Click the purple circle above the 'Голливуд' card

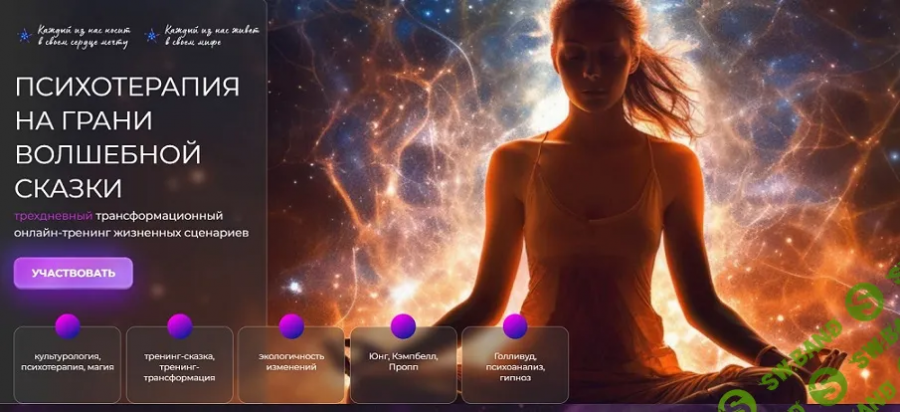(x=515, y=326)
